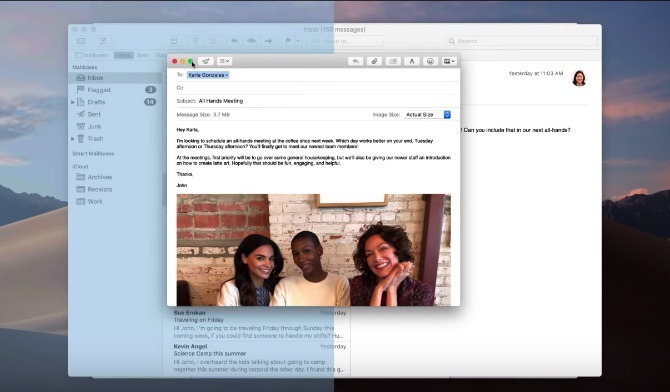
Task: Click the paperclip attach file icon
Action: click(x=374, y=61)
